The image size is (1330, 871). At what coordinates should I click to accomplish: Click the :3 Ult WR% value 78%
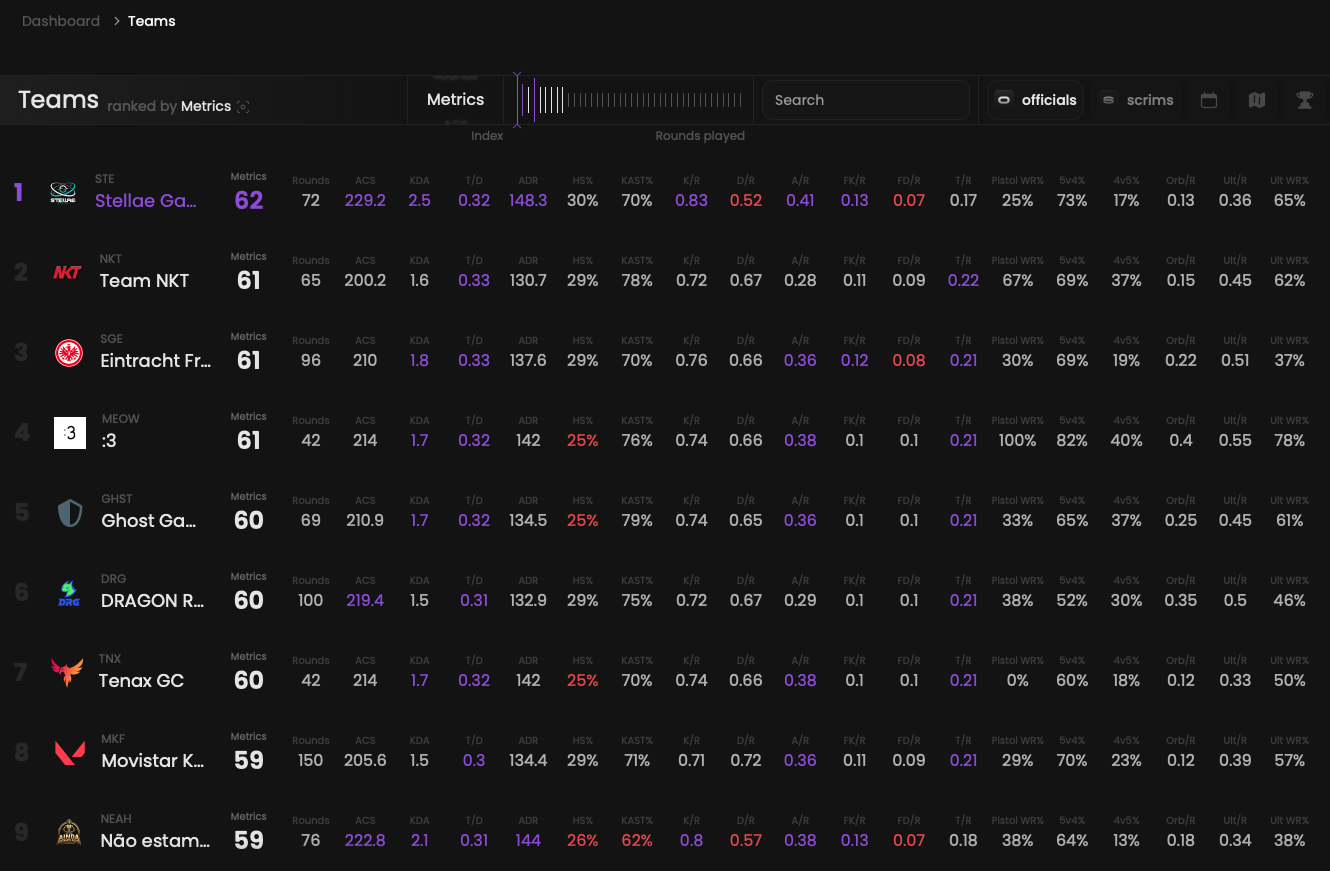pyautogui.click(x=1290, y=440)
